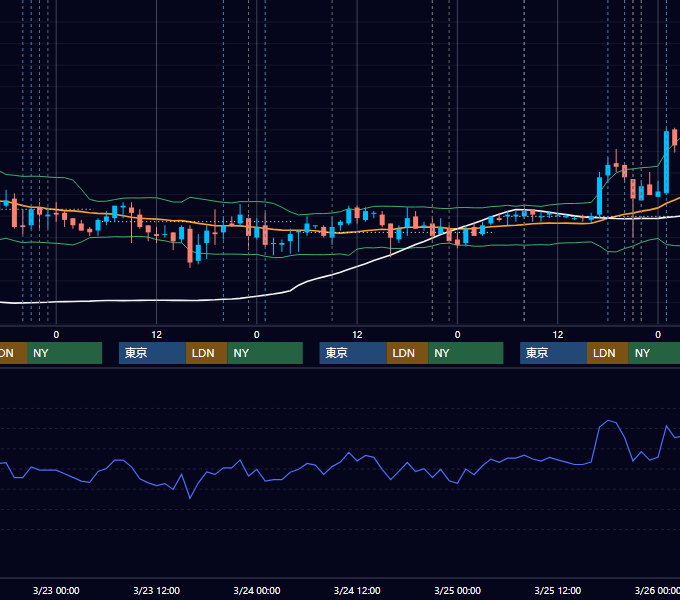Select the 東京 session block on 3/25
Image resolution: width=680 pixels, height=600 pixels.
[553, 353]
